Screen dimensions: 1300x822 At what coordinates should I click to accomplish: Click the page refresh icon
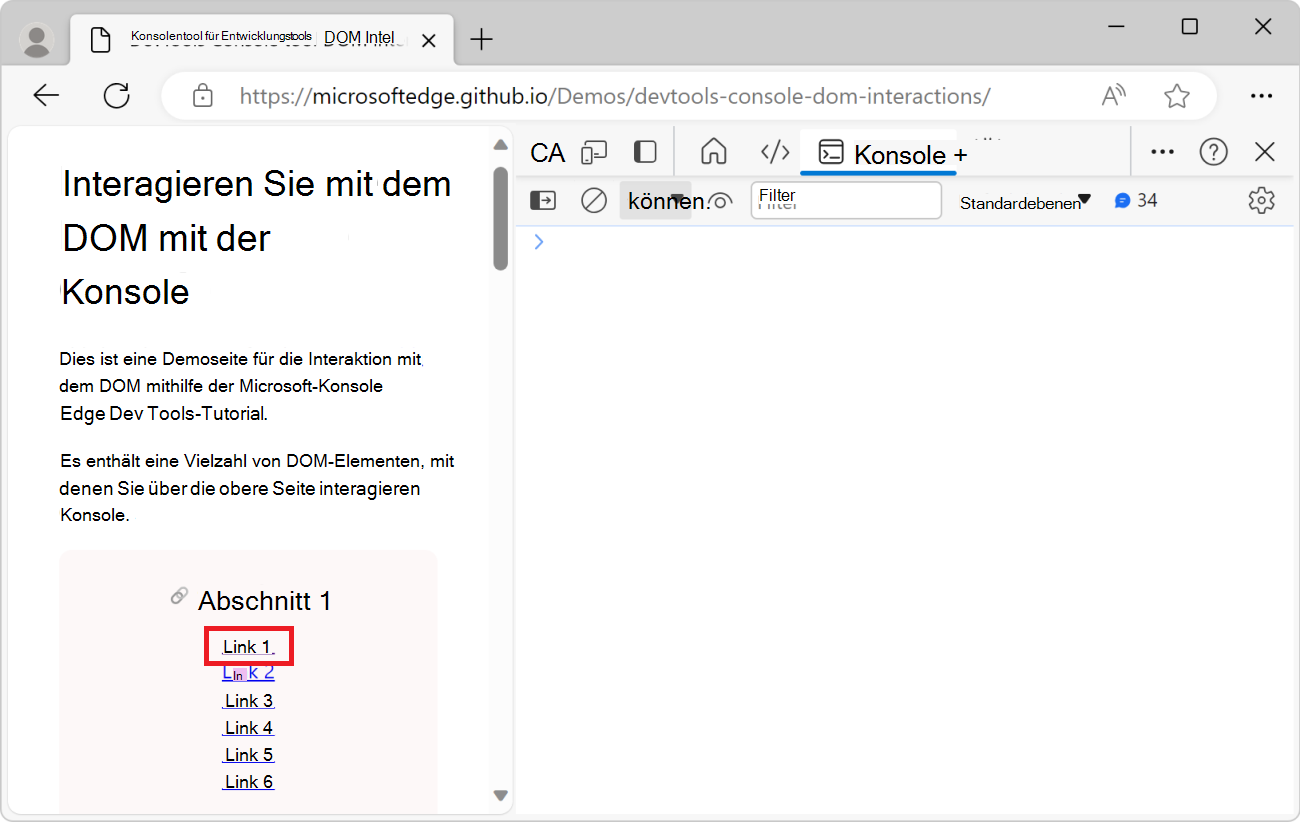point(116,95)
